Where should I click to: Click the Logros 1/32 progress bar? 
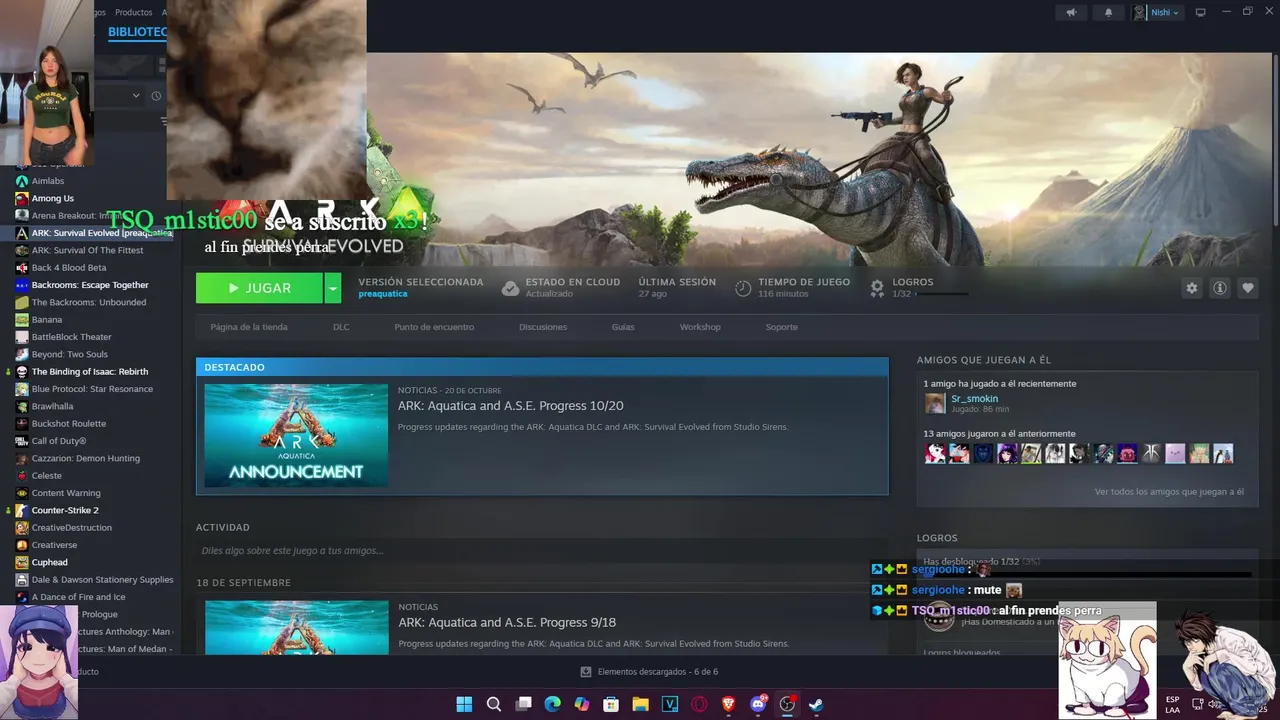coord(941,294)
